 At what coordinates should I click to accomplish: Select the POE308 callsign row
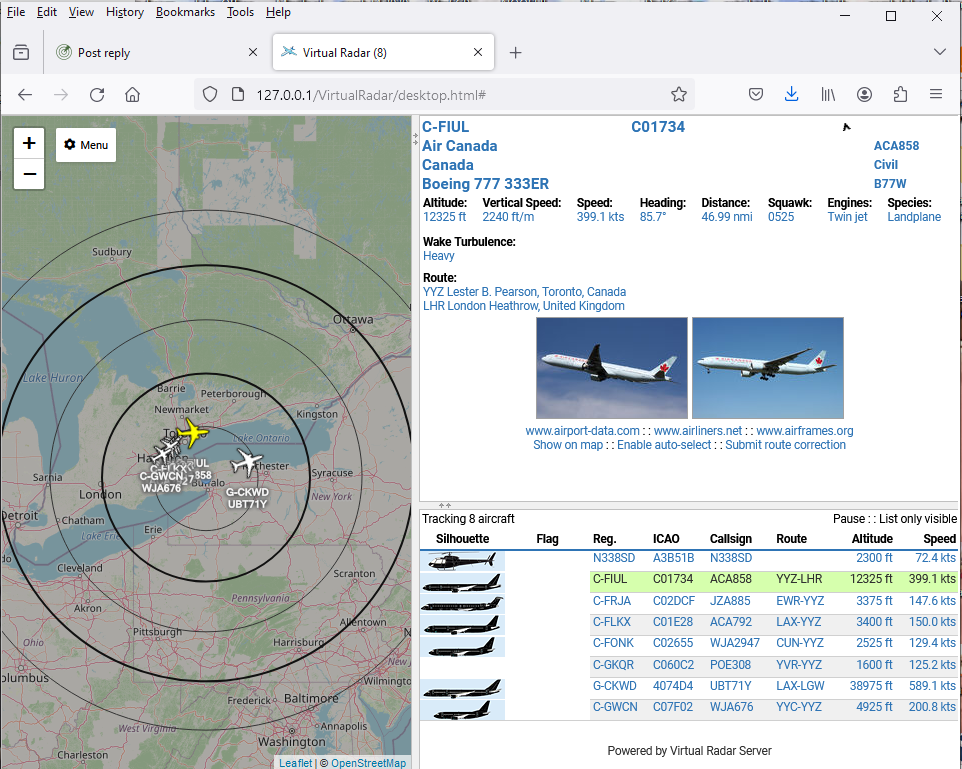coord(730,665)
